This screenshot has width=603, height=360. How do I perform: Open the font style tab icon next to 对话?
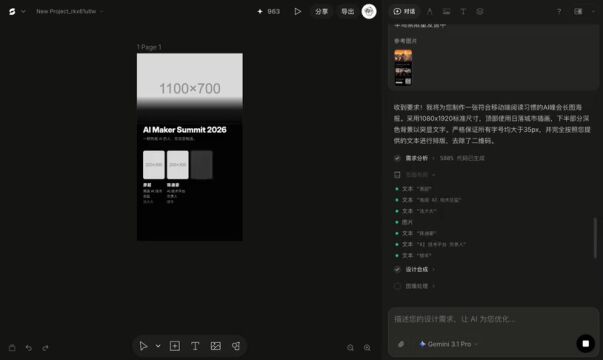430,12
